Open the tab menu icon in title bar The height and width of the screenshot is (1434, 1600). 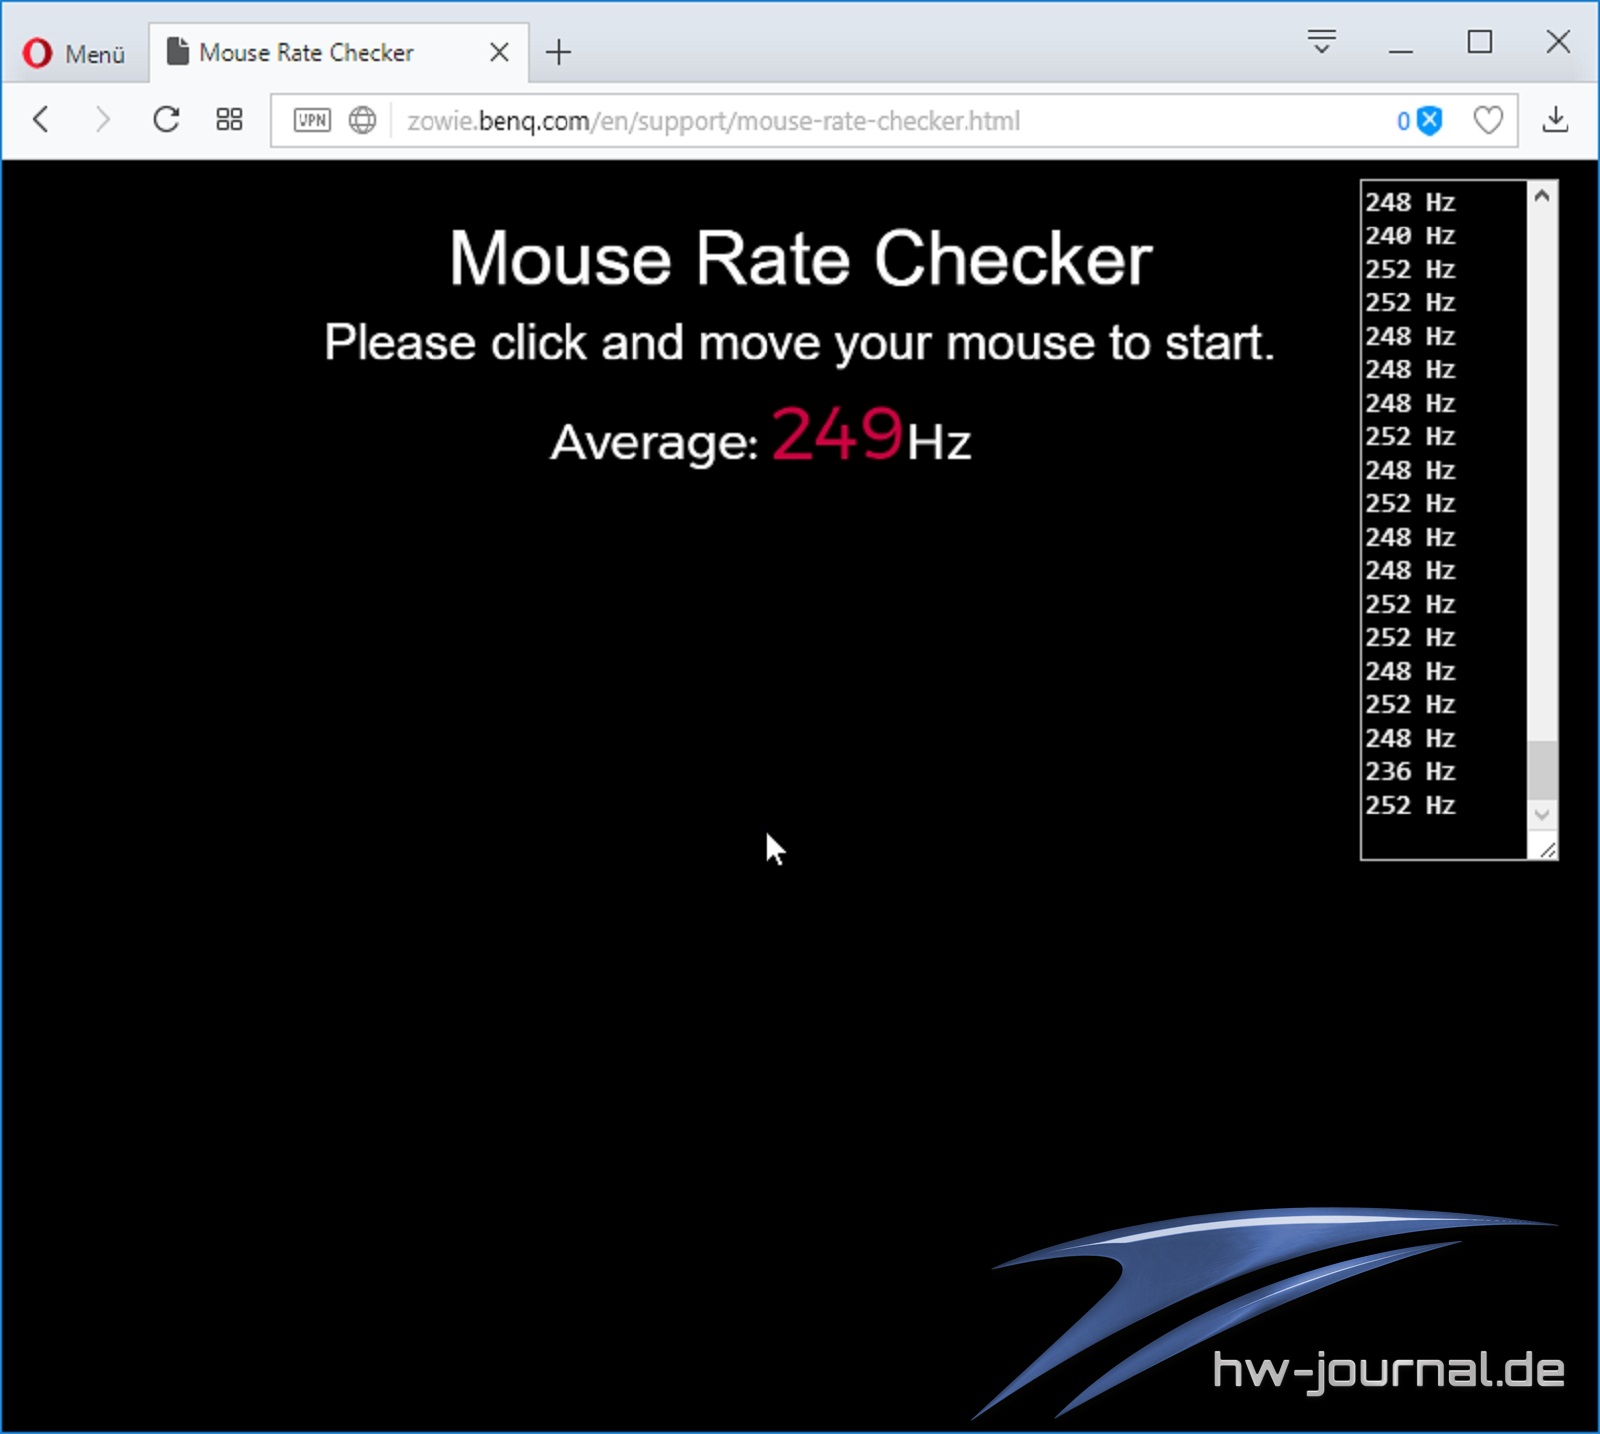pos(1321,41)
